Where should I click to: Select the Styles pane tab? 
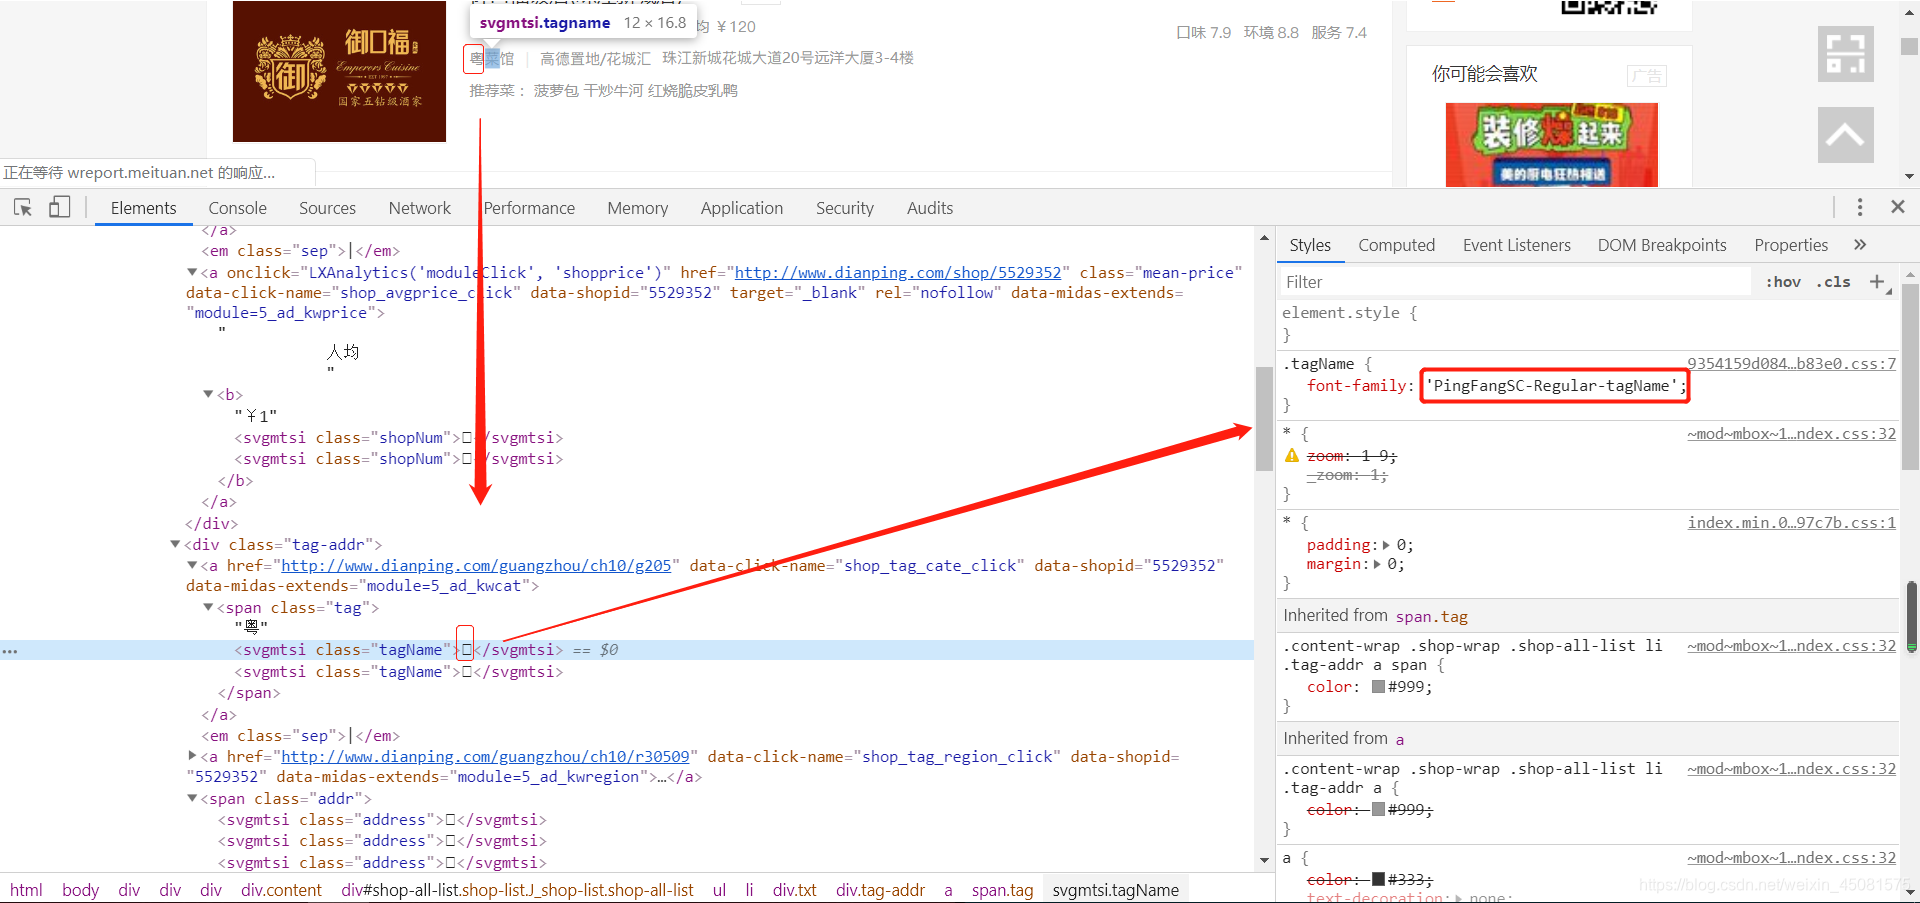[x=1310, y=245]
